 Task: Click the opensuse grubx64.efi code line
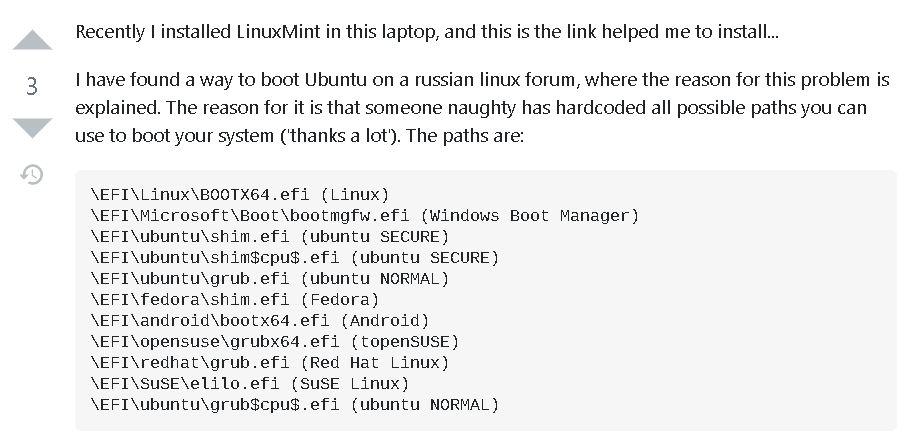tap(274, 342)
